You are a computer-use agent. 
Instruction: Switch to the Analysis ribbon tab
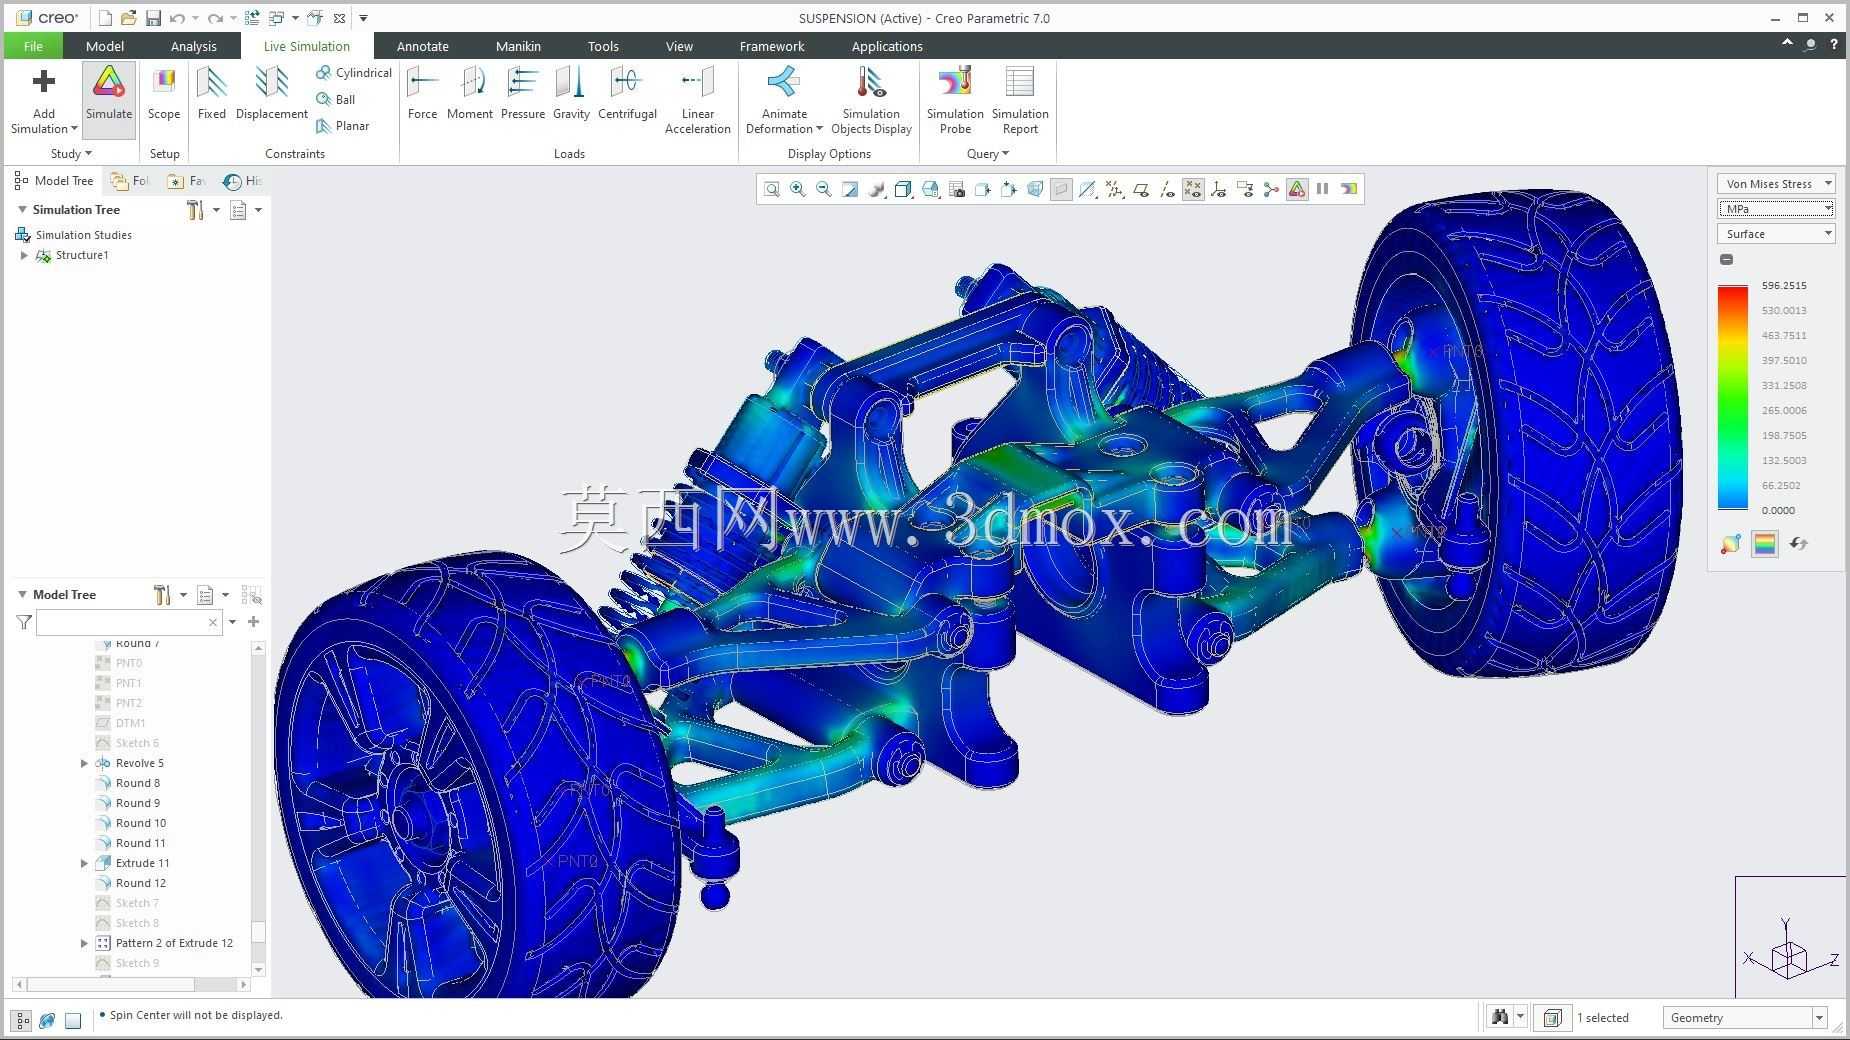click(193, 46)
